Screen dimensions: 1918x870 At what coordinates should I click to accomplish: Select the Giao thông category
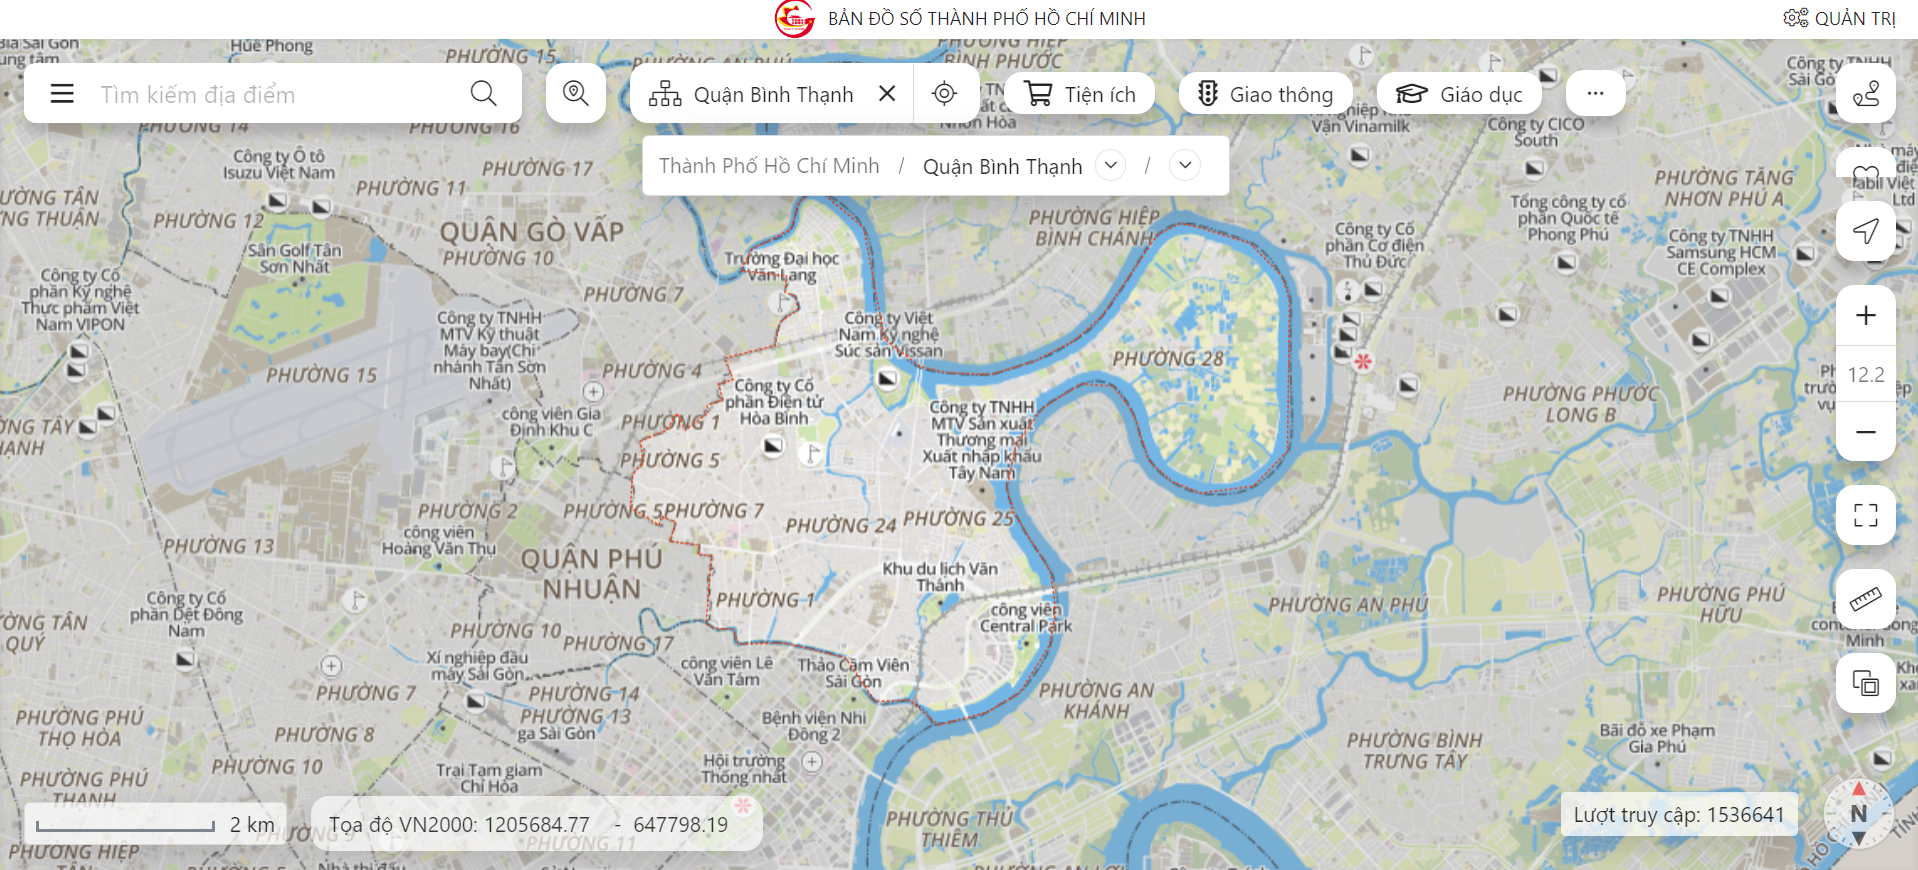click(x=1266, y=94)
